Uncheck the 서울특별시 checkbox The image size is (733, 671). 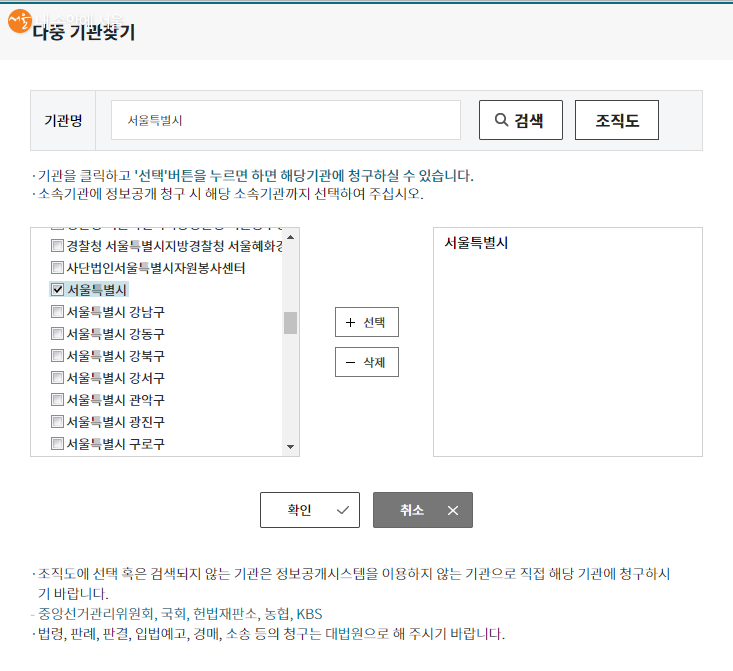click(x=57, y=290)
